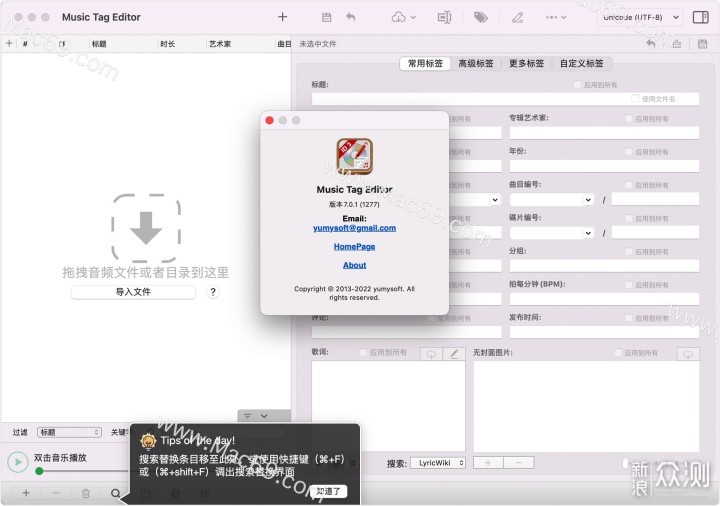This screenshot has height=506, width=720.
Task: Click the chevron next to the filter lines icon
Action: (264, 416)
